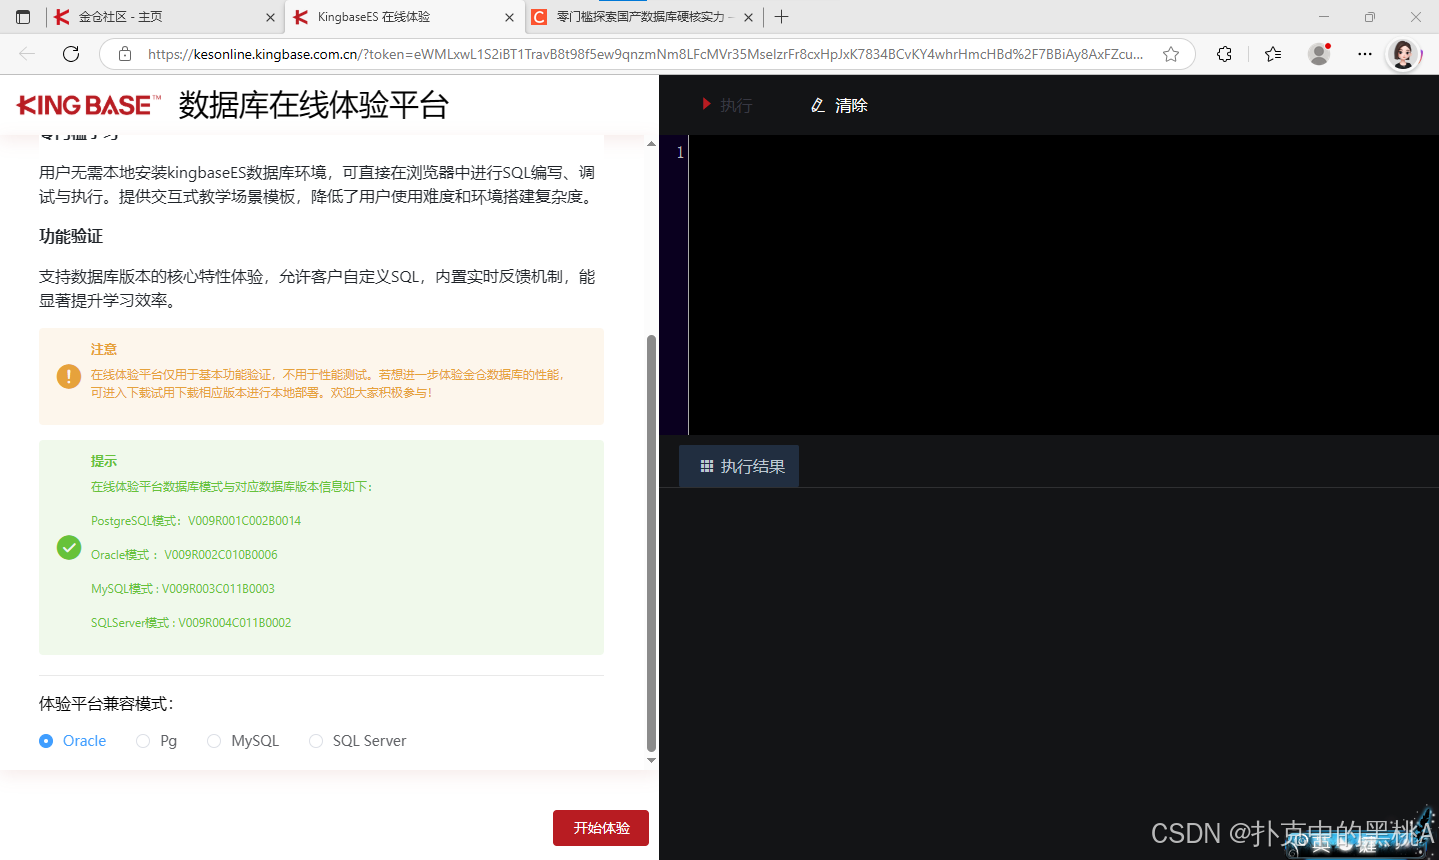Viewport: 1439px width, 860px height.
Task: Click the 数据库在线体验平台 title
Action: click(x=314, y=105)
